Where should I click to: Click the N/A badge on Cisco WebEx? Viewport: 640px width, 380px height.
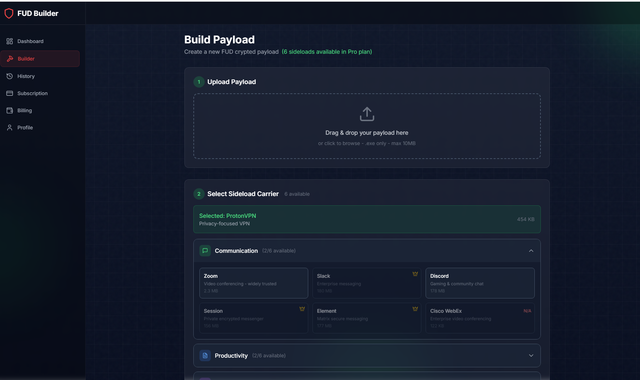[527, 311]
